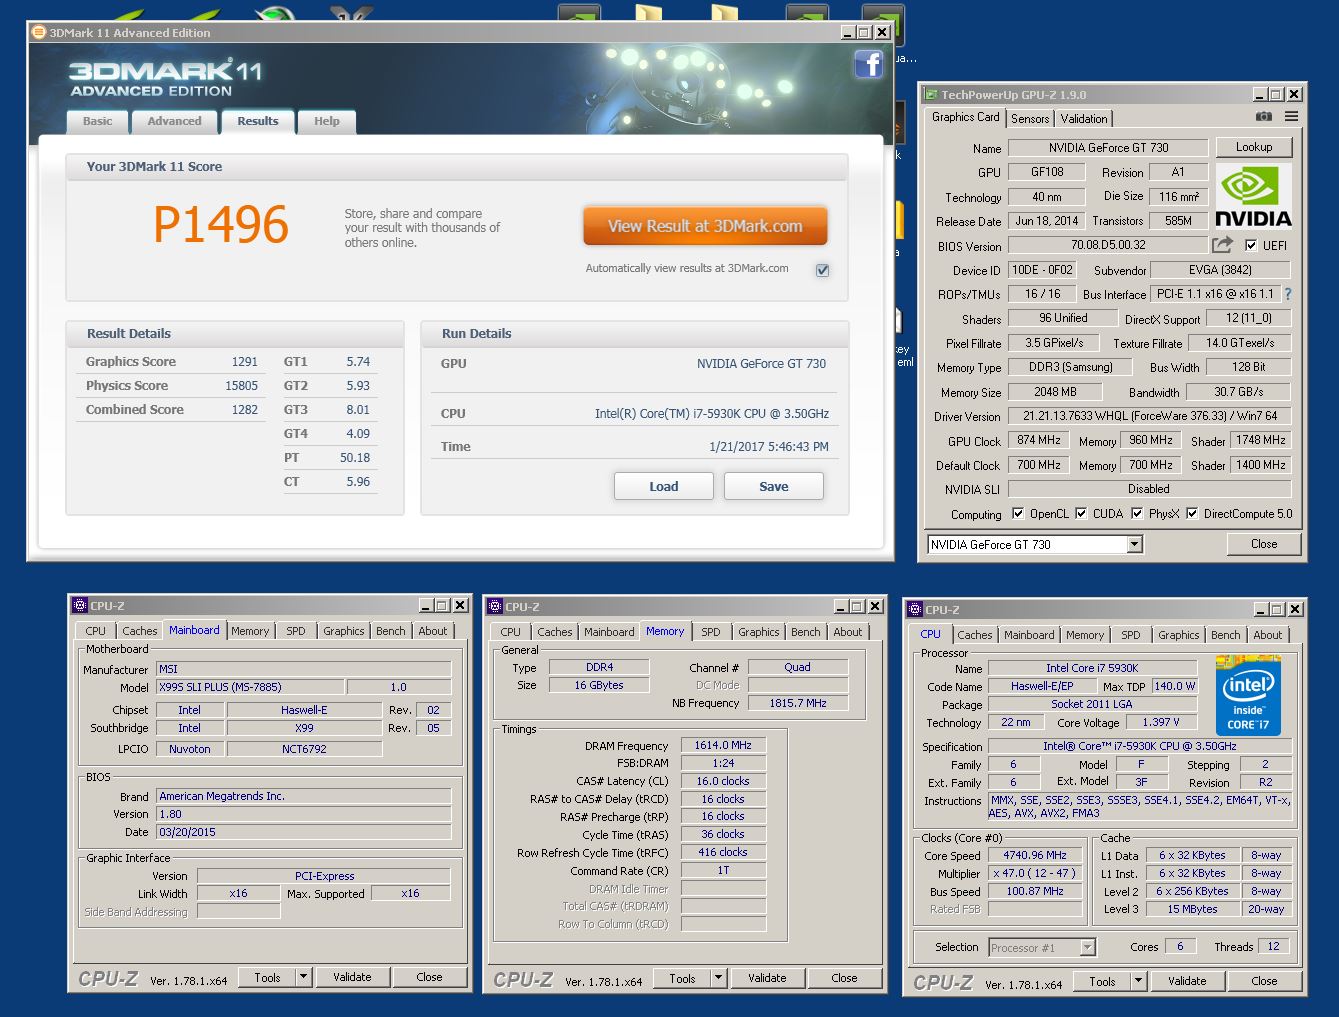Viewport: 1339px width, 1017px height.
Task: Click the Close button in GPU-Z
Action: click(1264, 544)
